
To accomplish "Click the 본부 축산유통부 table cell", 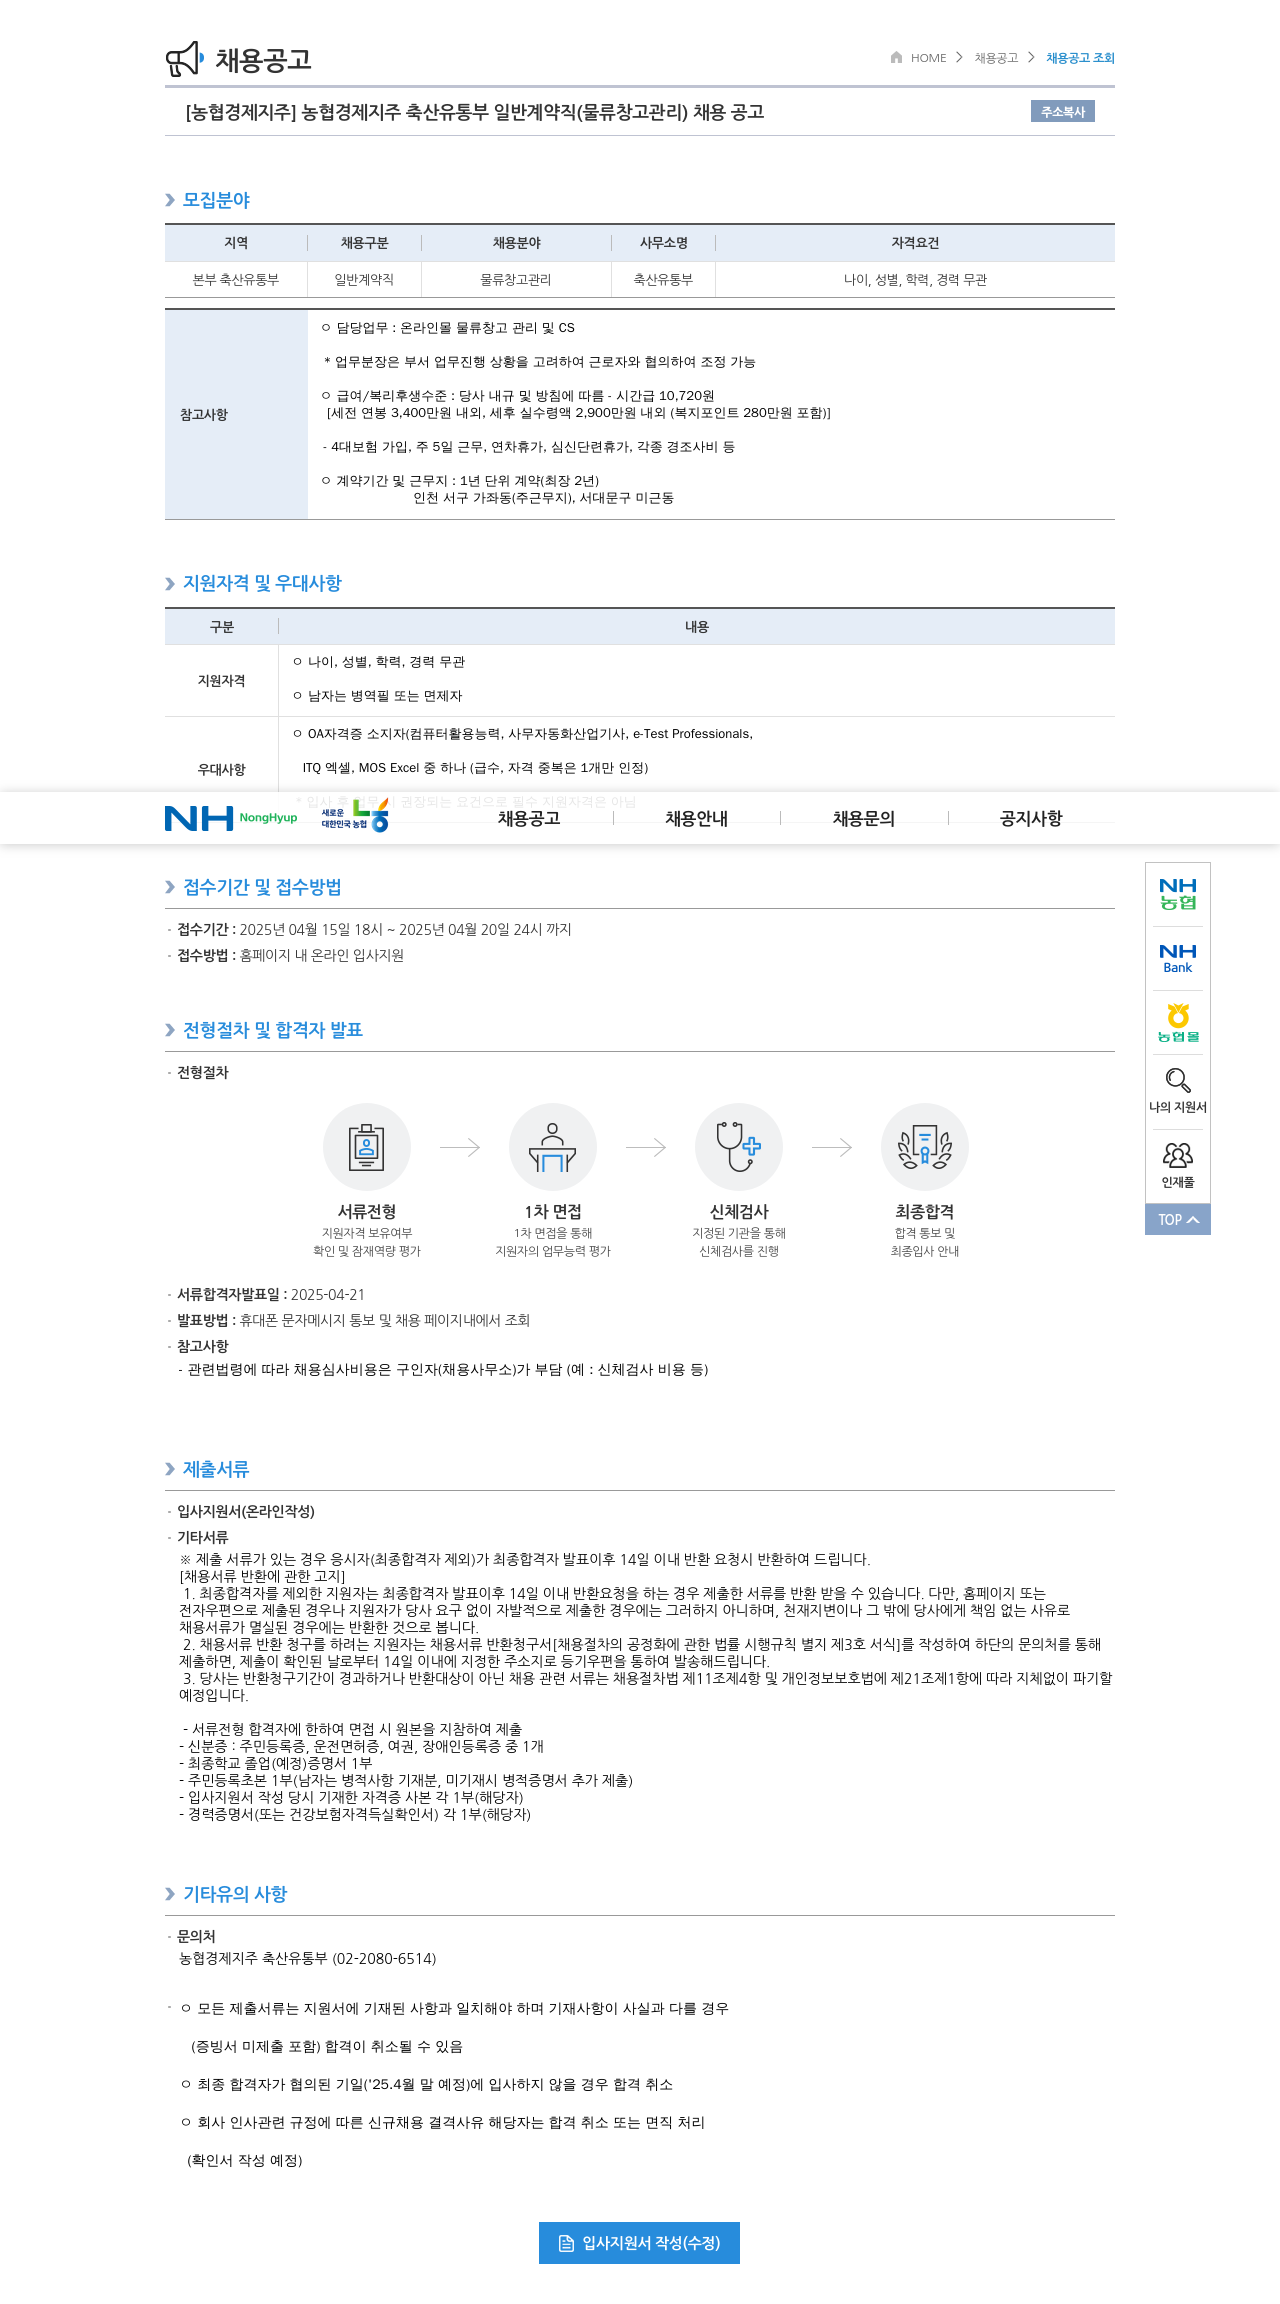I will click(236, 280).
